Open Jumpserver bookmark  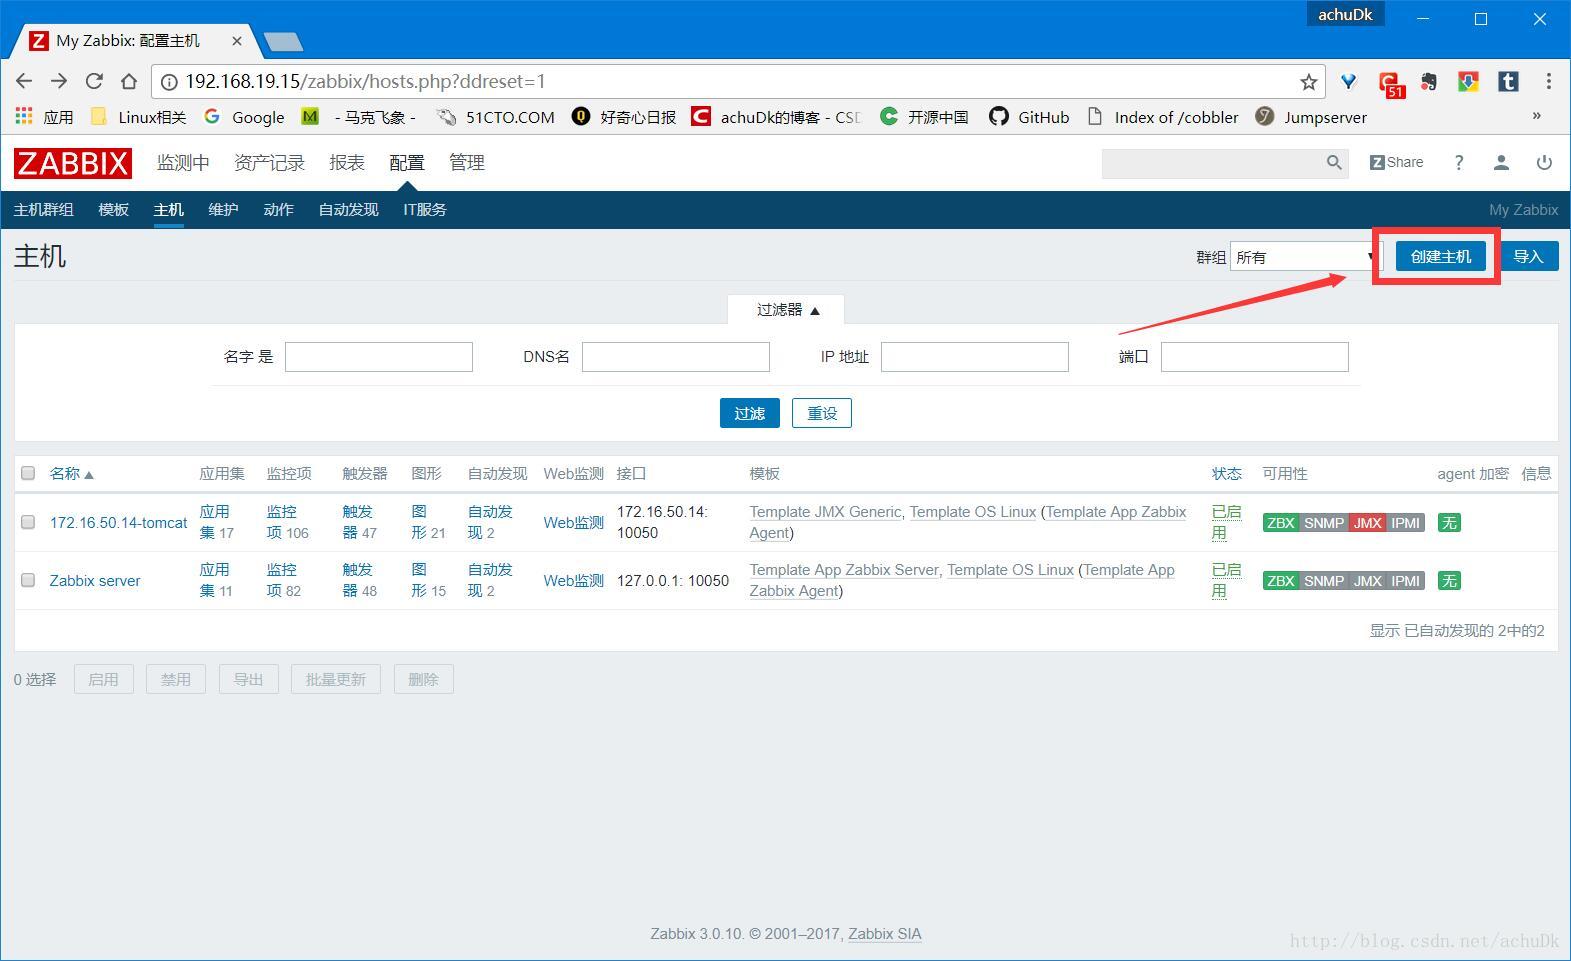point(1311,117)
